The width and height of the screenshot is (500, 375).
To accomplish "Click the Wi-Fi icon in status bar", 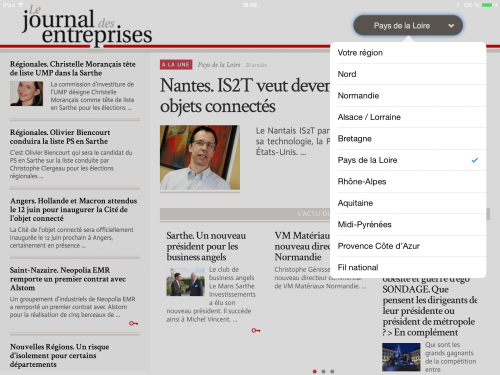I will pyautogui.click(x=21, y=5).
